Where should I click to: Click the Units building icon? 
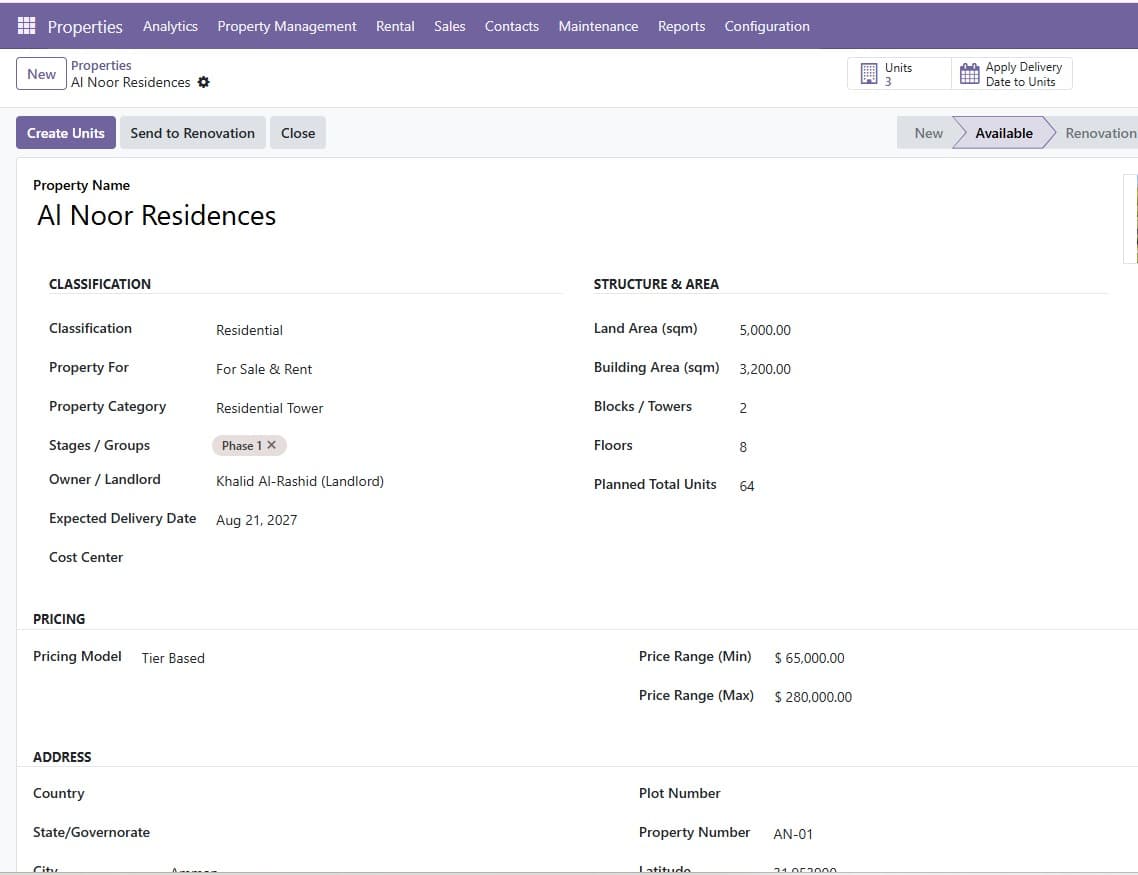point(869,74)
